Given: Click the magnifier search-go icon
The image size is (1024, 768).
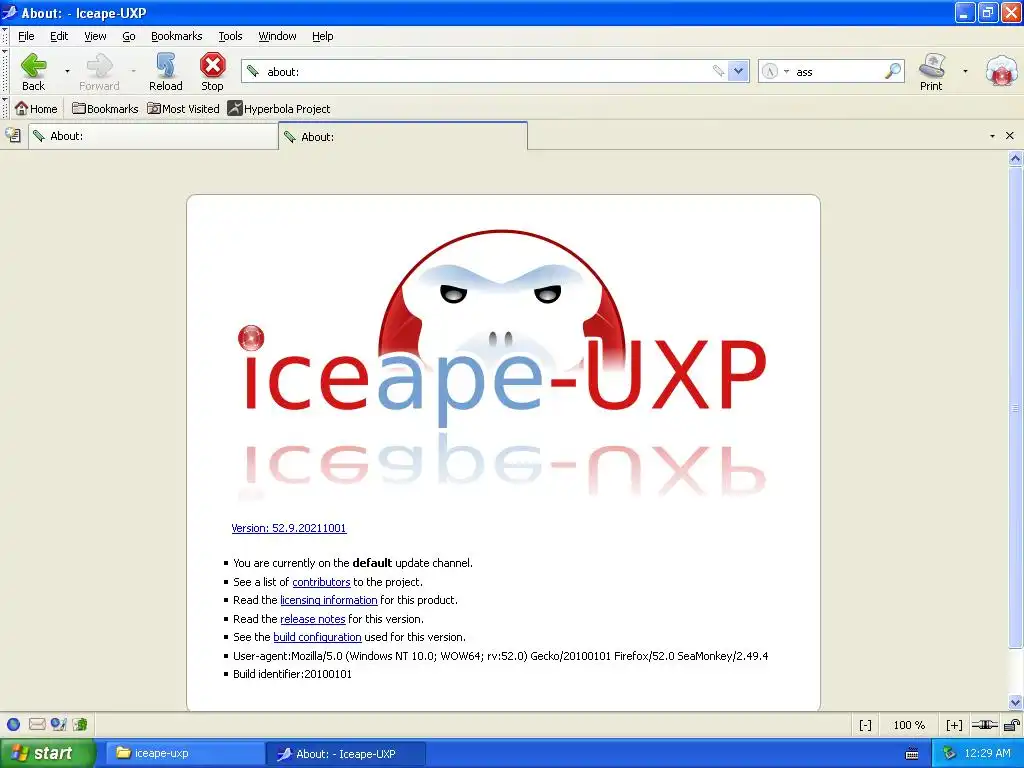Looking at the screenshot, I should [x=893, y=71].
